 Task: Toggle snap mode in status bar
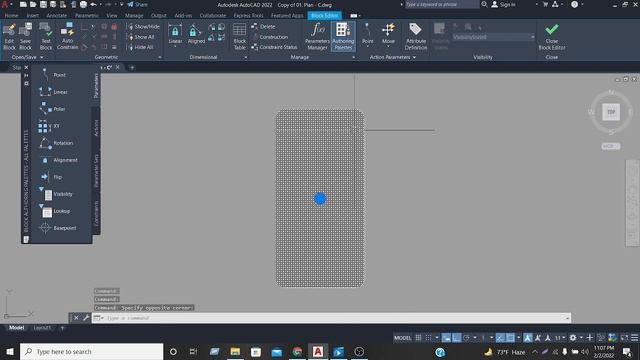(x=428, y=338)
